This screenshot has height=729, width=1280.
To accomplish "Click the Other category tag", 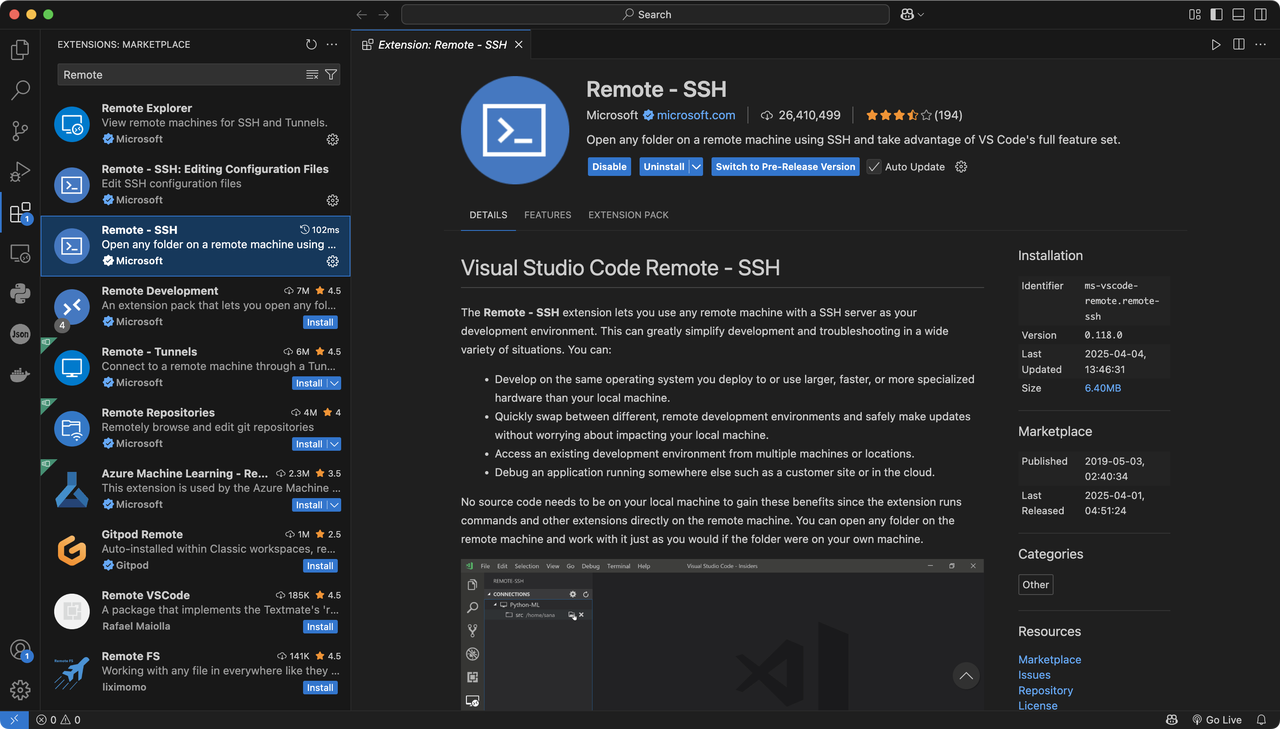I will tap(1036, 585).
